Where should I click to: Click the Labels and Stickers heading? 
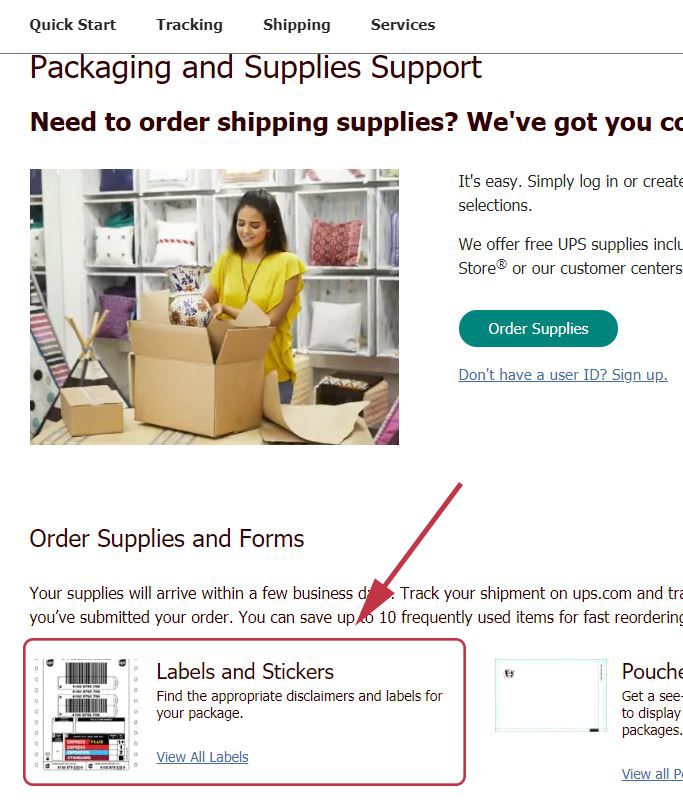pyautogui.click(x=245, y=671)
